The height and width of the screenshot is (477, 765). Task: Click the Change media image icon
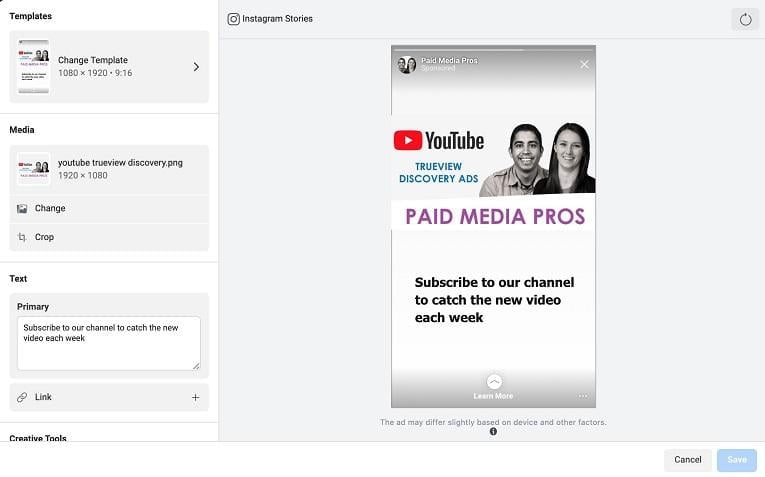click(x=22, y=209)
